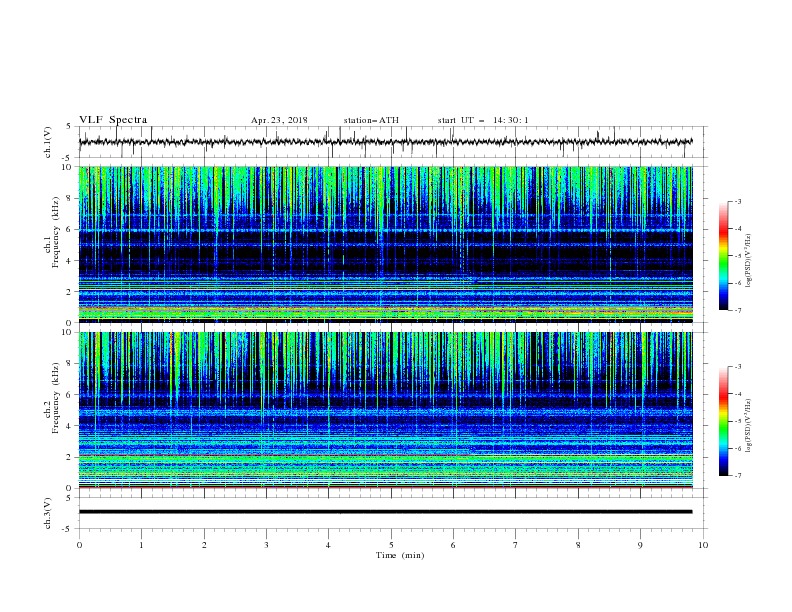Click the ch.1 PSD color bar
The height and width of the screenshot is (612, 792).
(x=723, y=256)
